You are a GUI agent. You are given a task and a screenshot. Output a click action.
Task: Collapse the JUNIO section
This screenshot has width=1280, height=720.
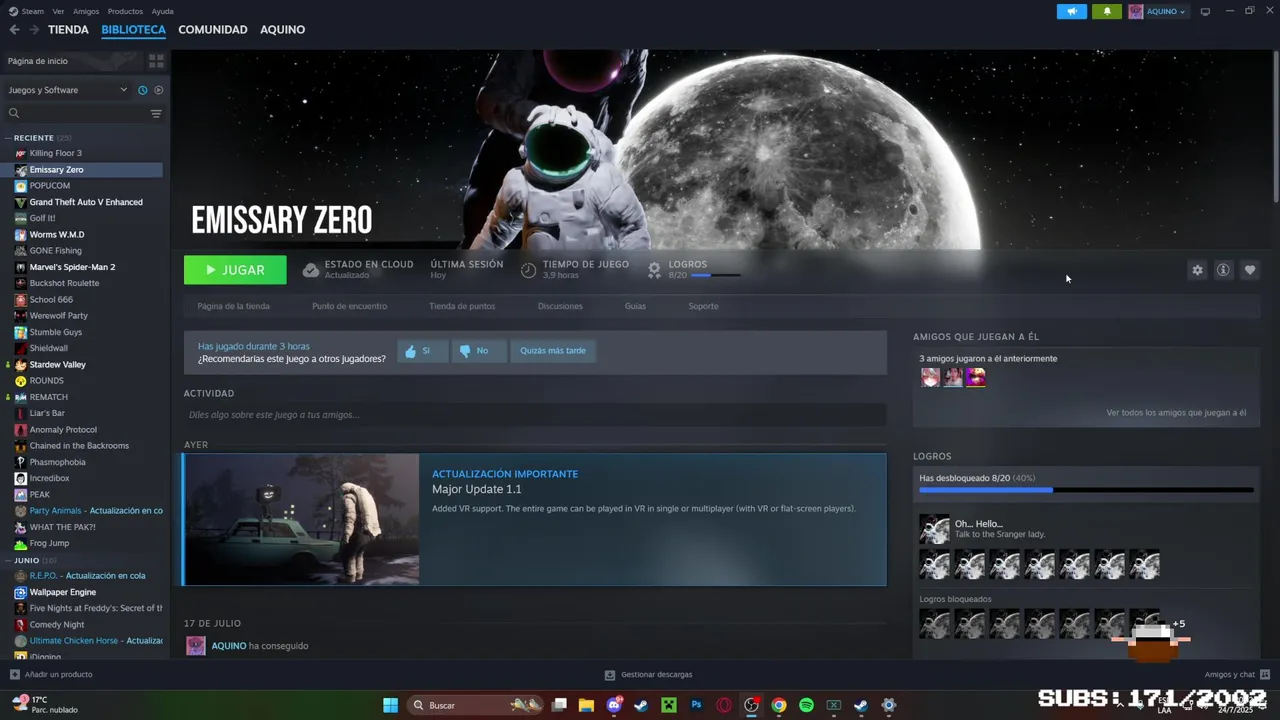click(x=8, y=560)
